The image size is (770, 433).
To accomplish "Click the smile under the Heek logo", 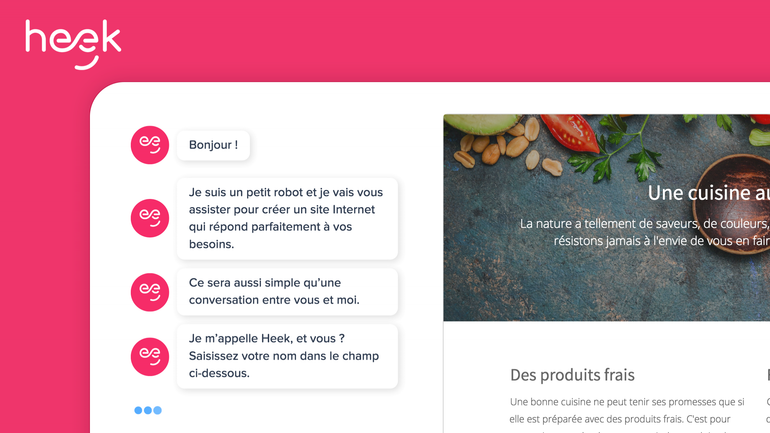I will tap(87, 64).
